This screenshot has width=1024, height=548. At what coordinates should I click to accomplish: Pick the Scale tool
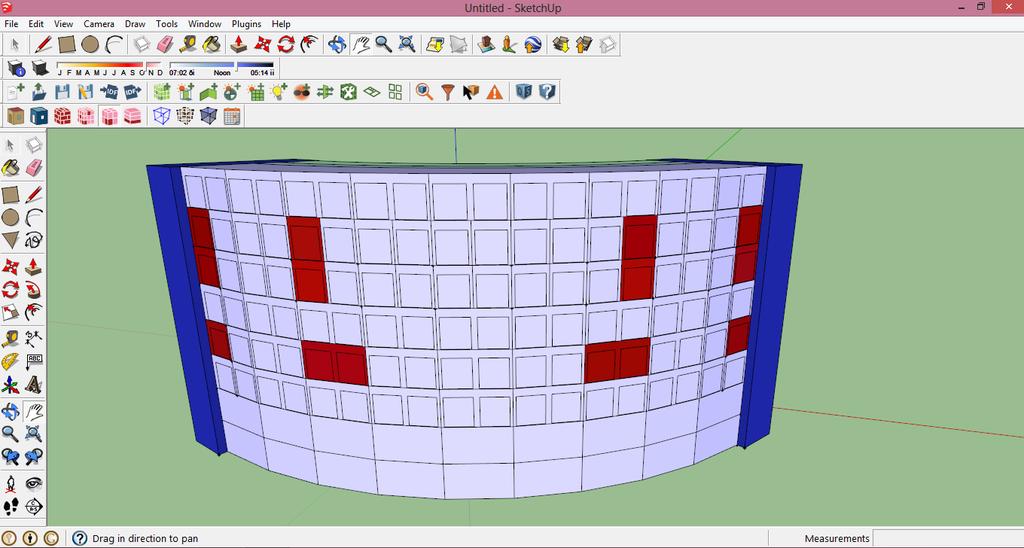(10, 312)
